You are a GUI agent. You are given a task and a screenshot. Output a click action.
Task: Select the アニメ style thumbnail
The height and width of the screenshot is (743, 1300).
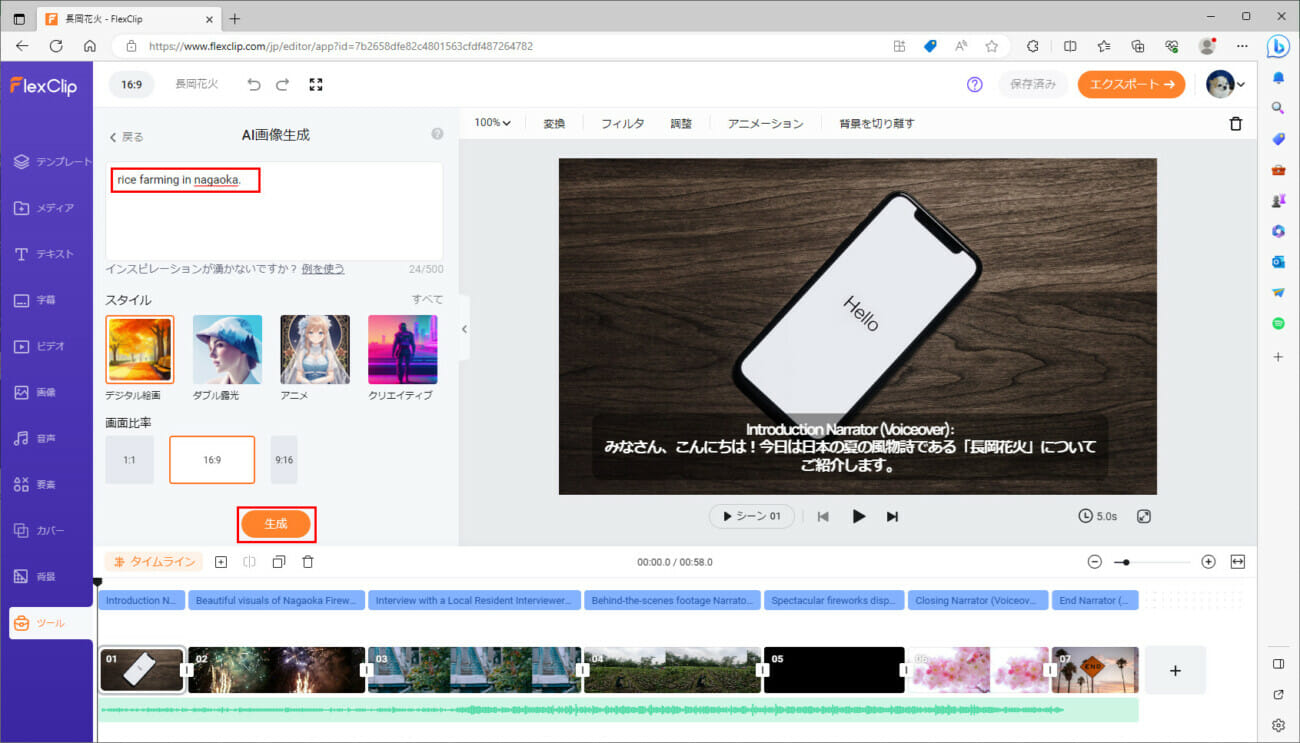point(315,350)
